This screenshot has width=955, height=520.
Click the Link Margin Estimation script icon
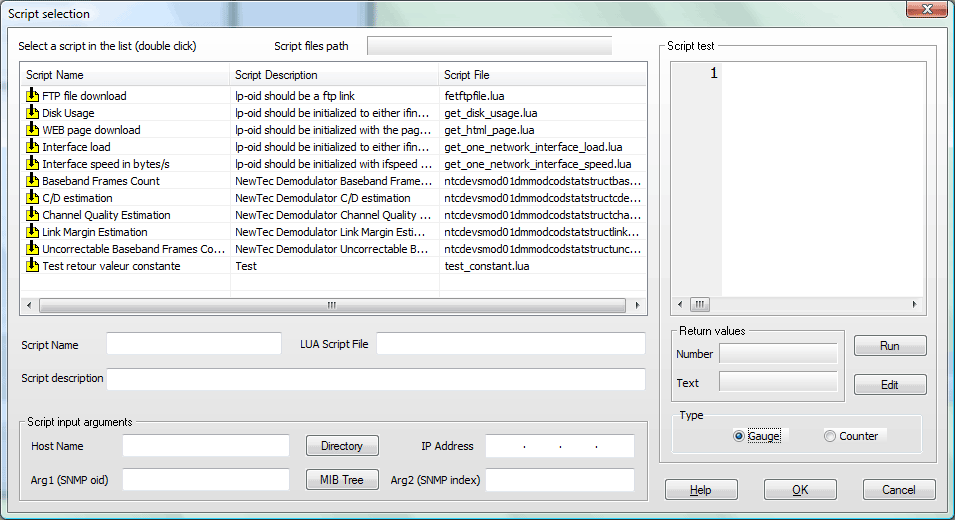click(32, 232)
